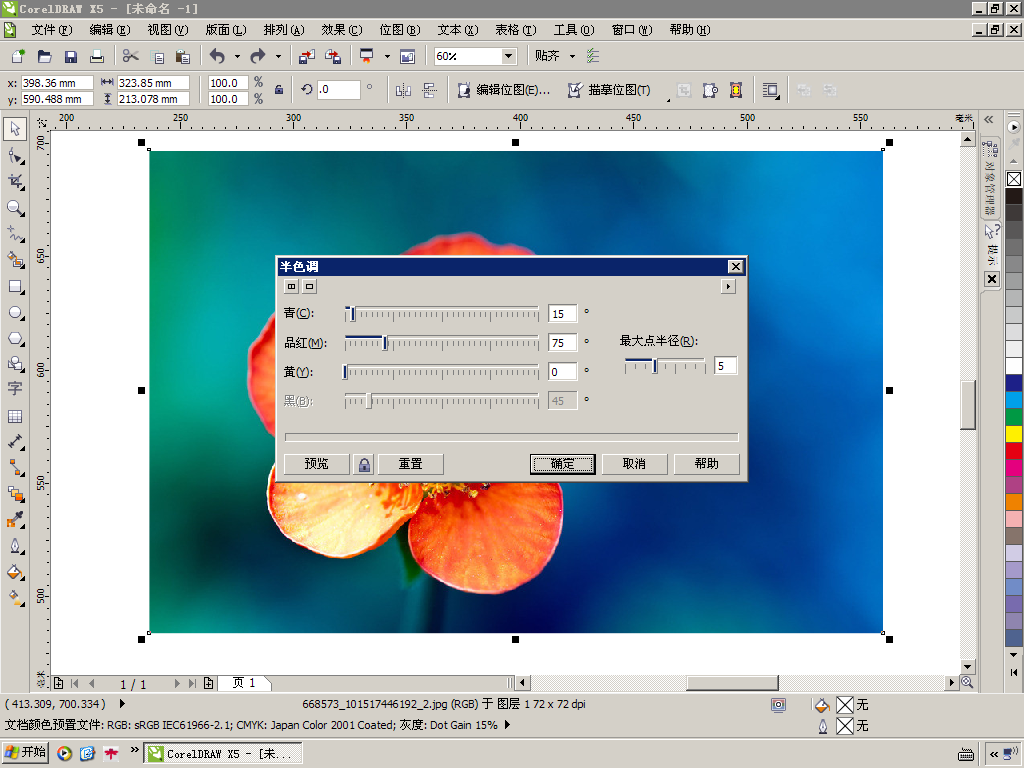Click the Open folder icon
This screenshot has height=768, width=1024.
click(44, 56)
